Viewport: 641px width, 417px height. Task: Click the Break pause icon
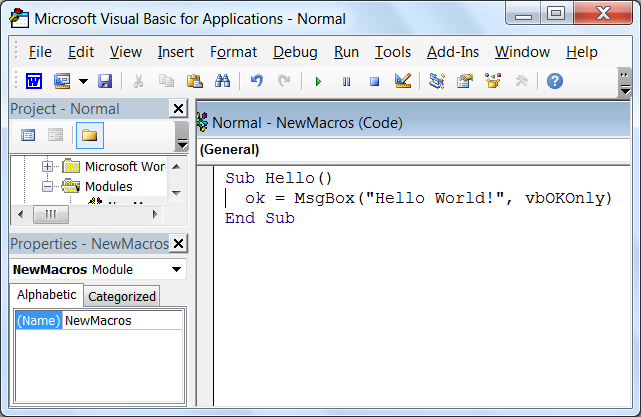(346, 81)
